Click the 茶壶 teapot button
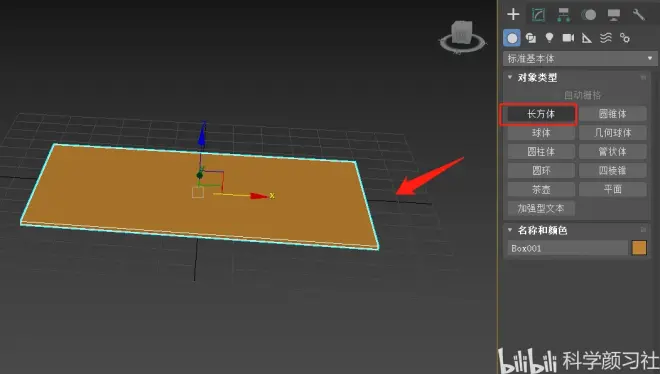The height and width of the screenshot is (374, 660). (541, 189)
